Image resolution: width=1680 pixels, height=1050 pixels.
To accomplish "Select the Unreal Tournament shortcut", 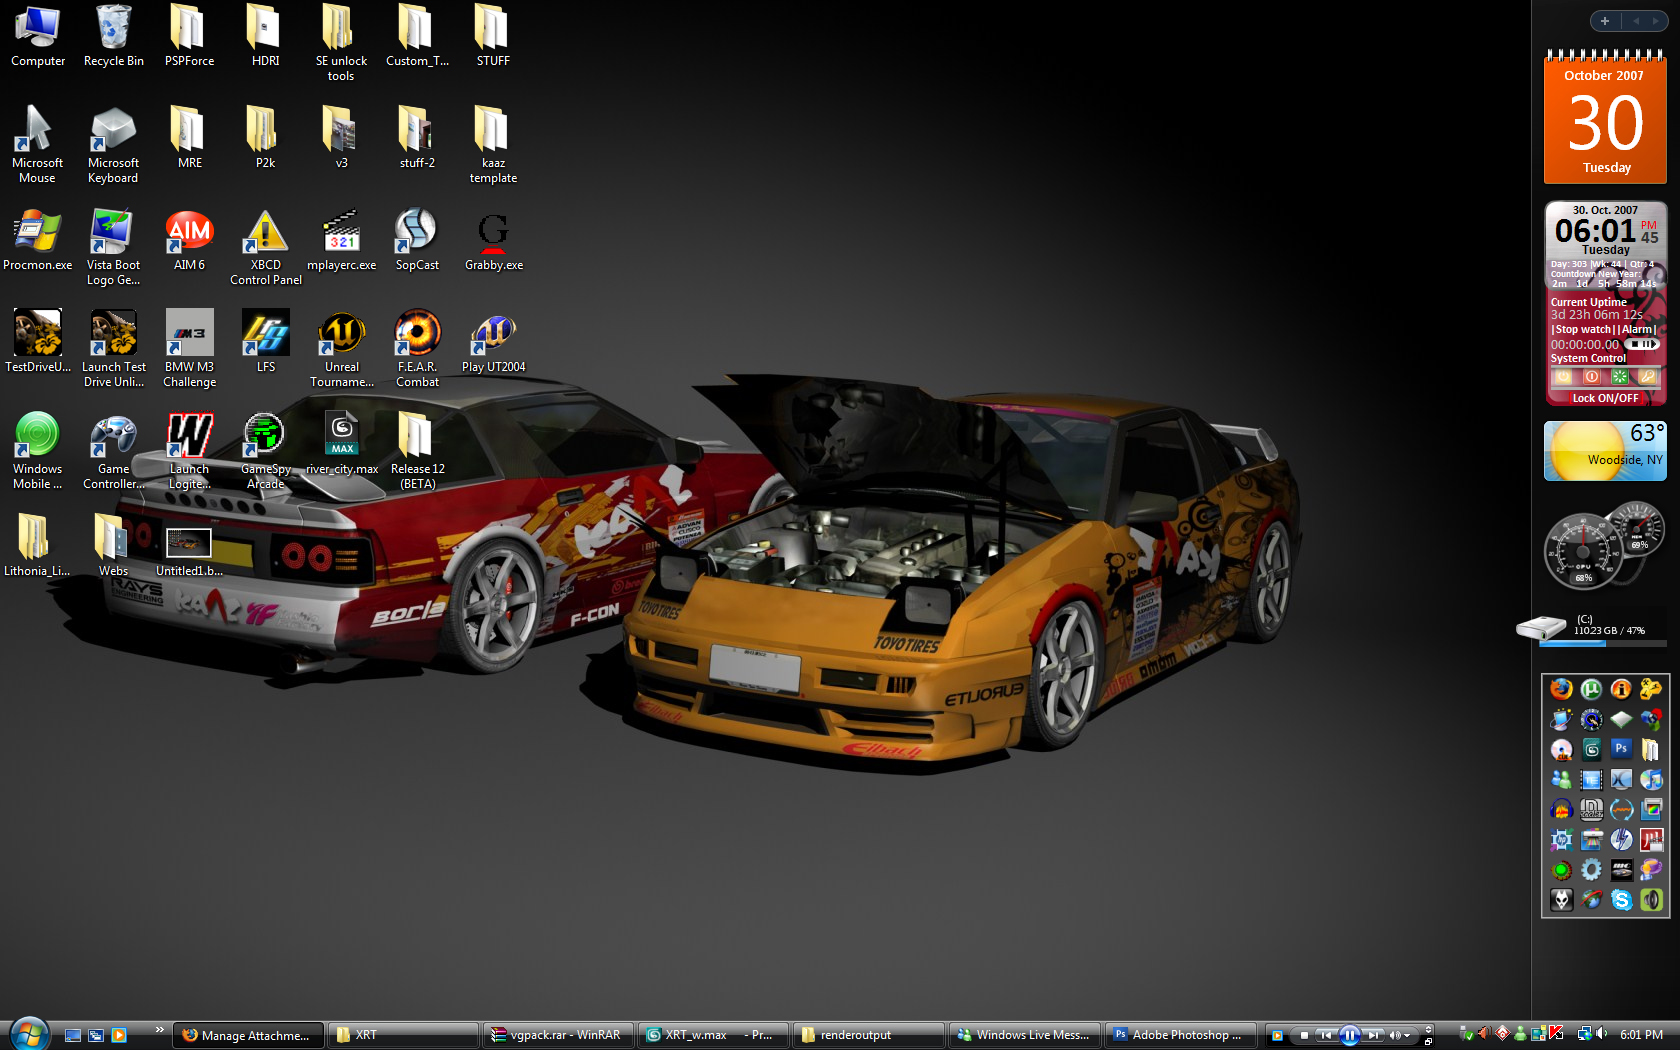I will 341,349.
